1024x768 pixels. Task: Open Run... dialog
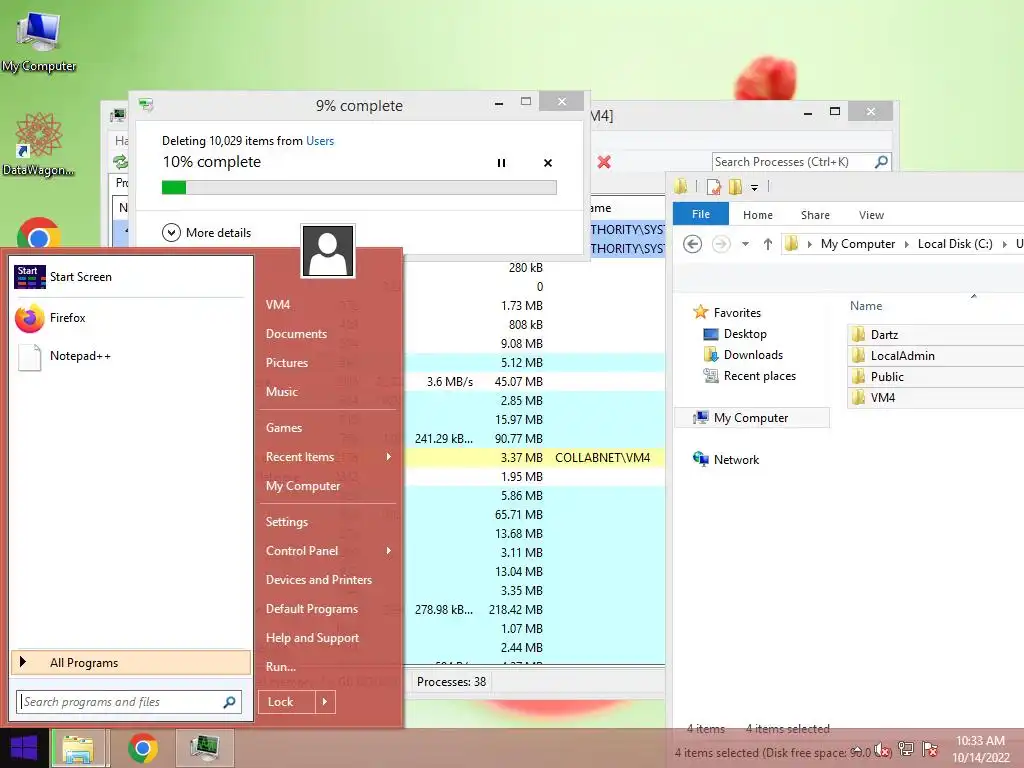(x=281, y=667)
